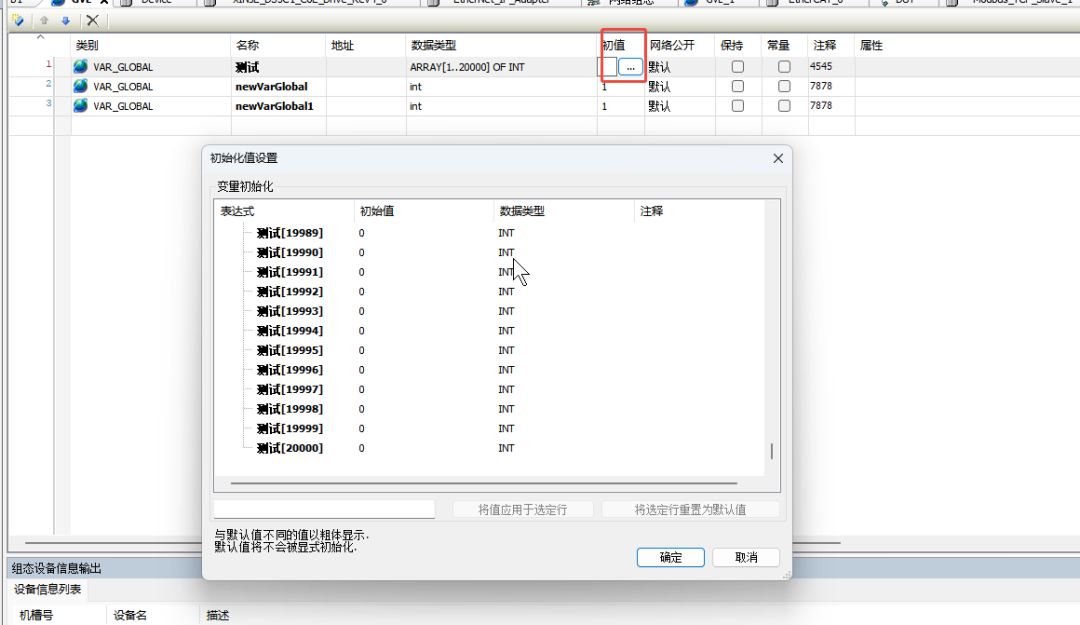Click the globe icon on the newVarGlobal1 row

pyautogui.click(x=81, y=105)
